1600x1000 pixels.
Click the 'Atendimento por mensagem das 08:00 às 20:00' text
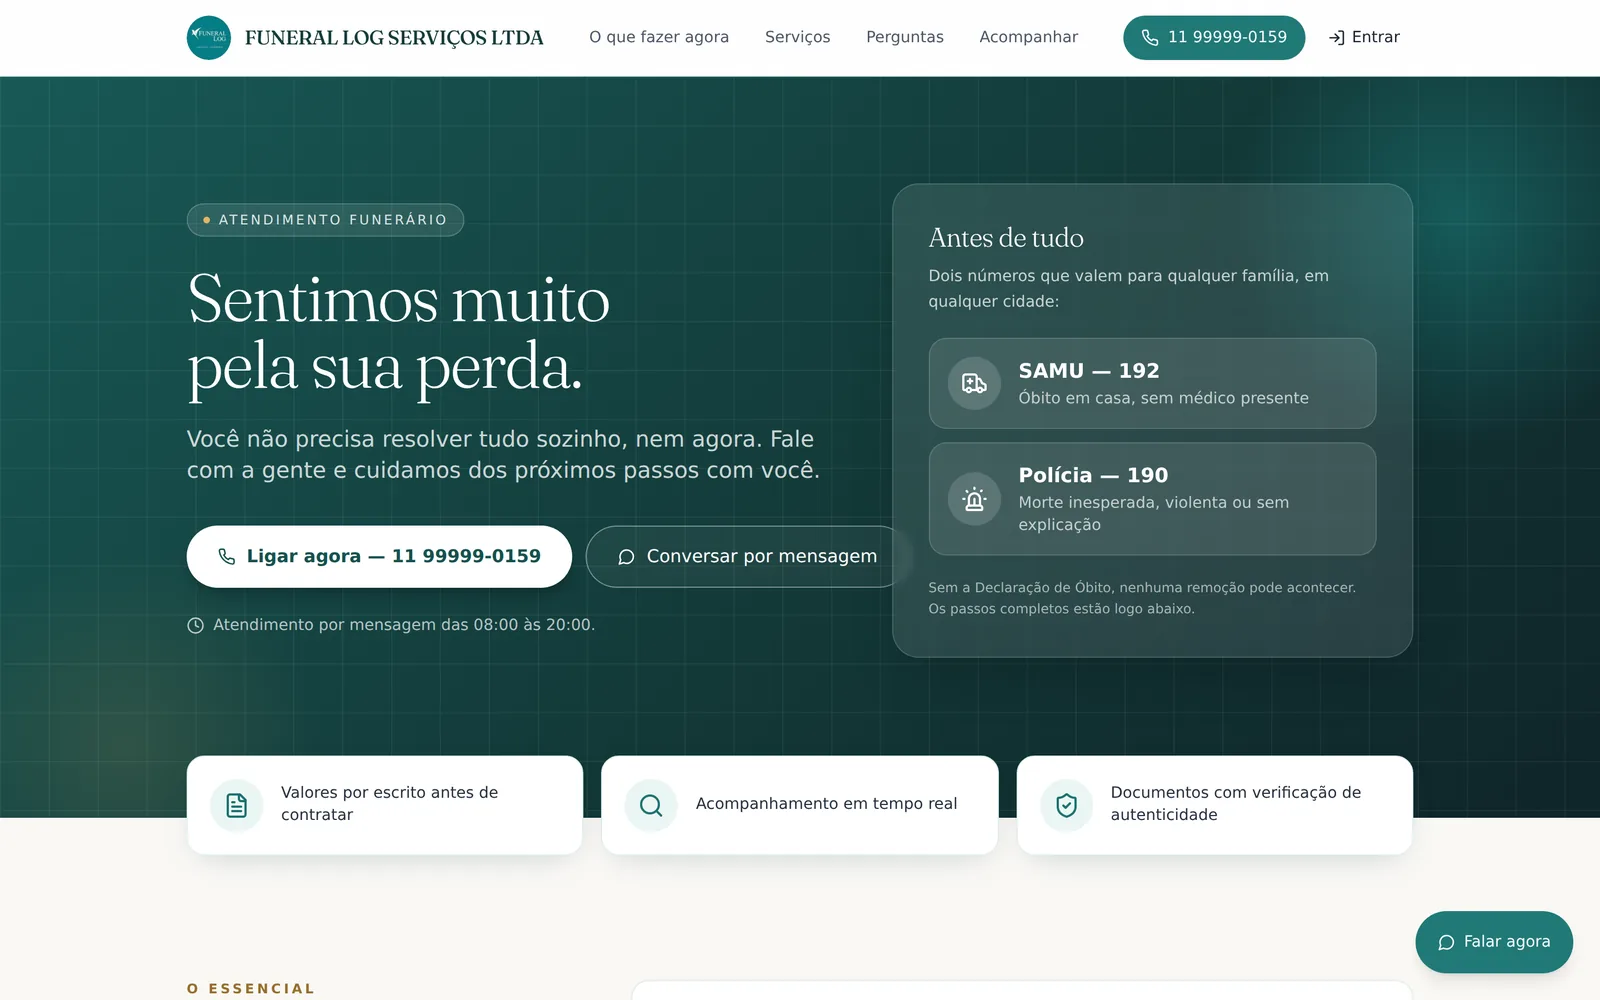point(404,625)
